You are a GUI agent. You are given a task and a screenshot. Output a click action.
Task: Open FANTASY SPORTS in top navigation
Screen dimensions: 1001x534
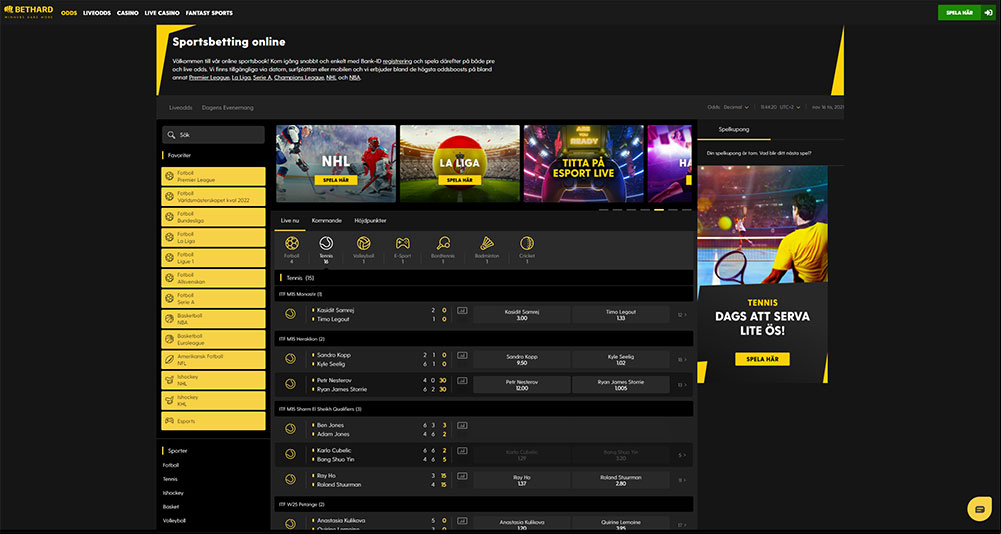pyautogui.click(x=209, y=13)
